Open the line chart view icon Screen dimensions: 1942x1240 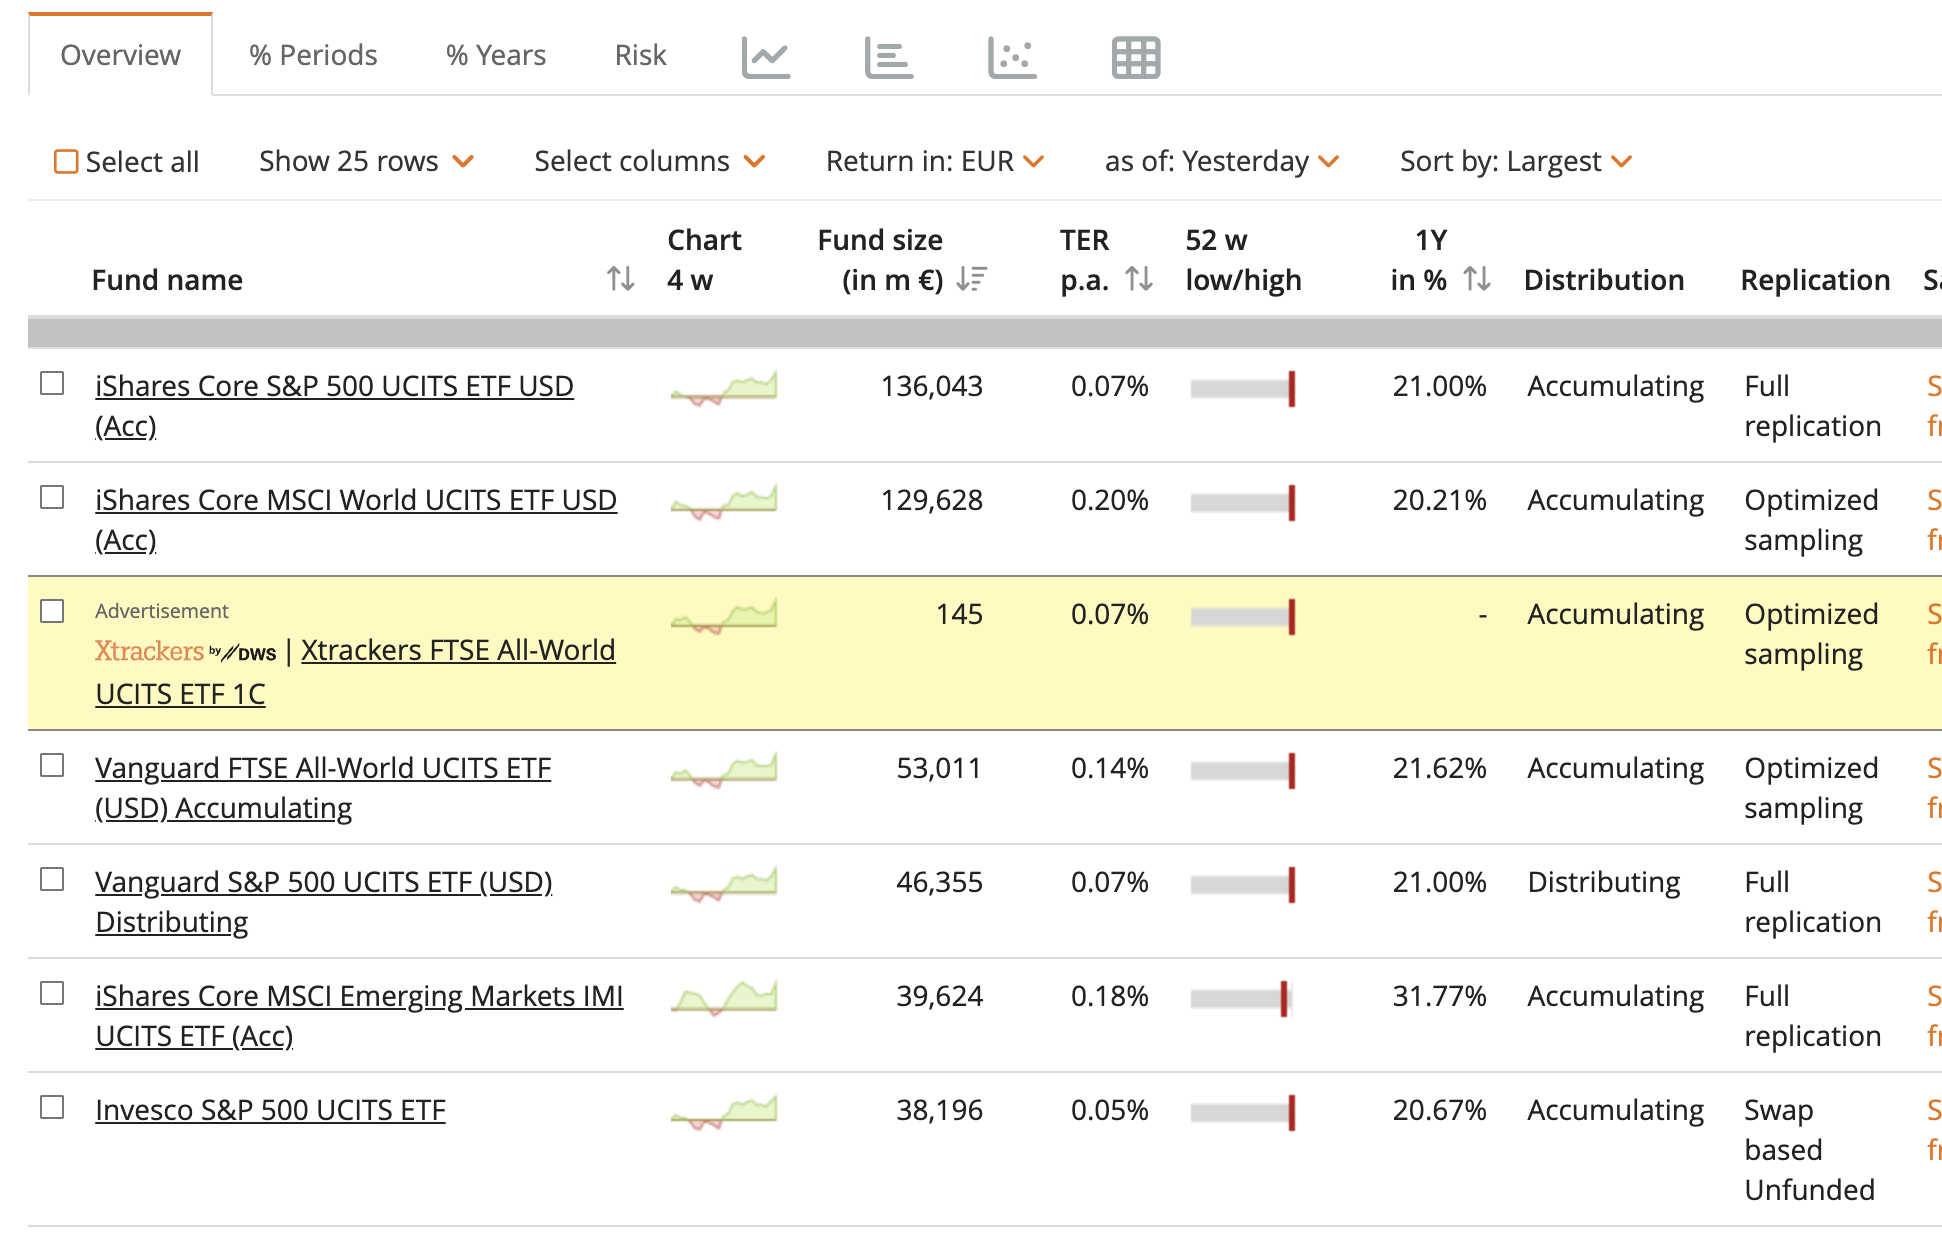click(x=766, y=57)
